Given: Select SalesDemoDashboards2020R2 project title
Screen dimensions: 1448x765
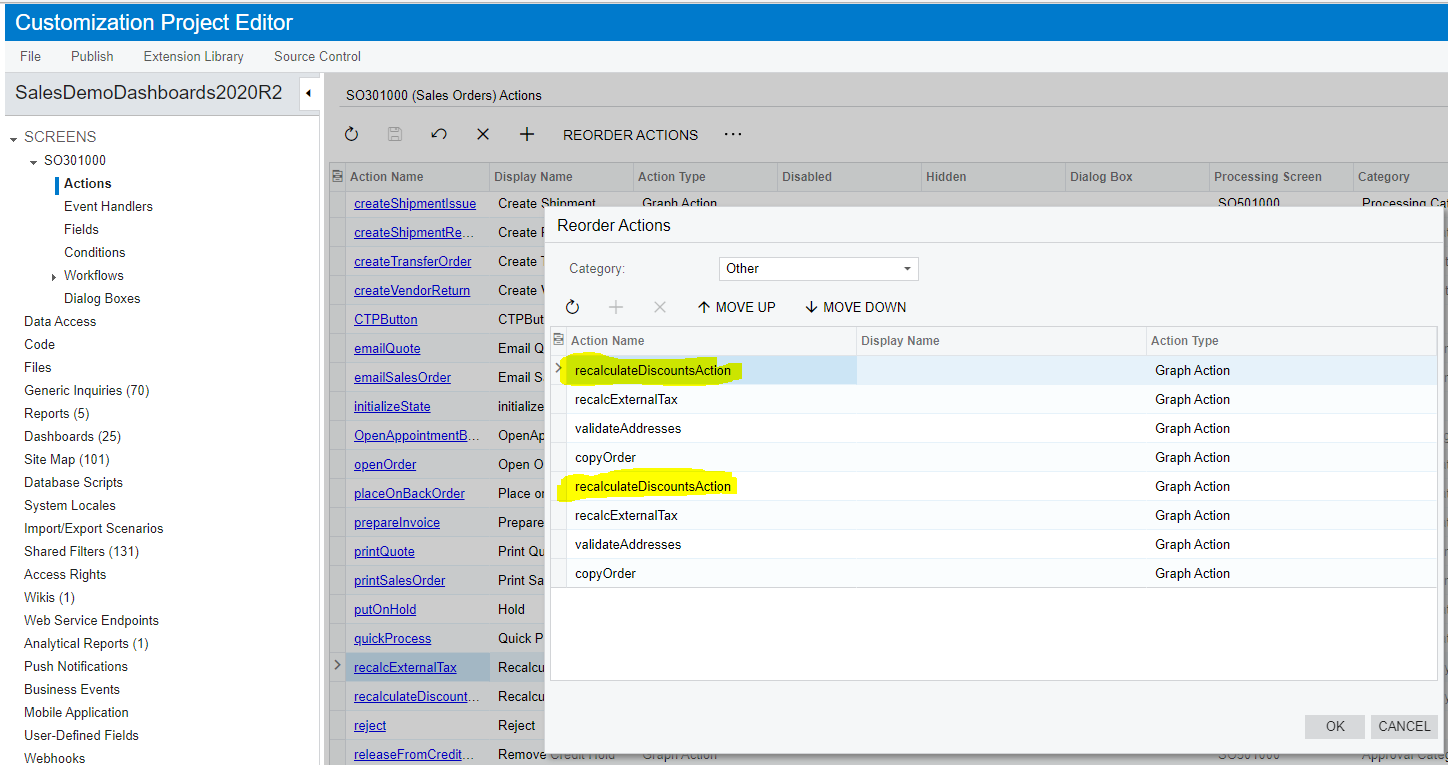Looking at the screenshot, I should tap(148, 93).
